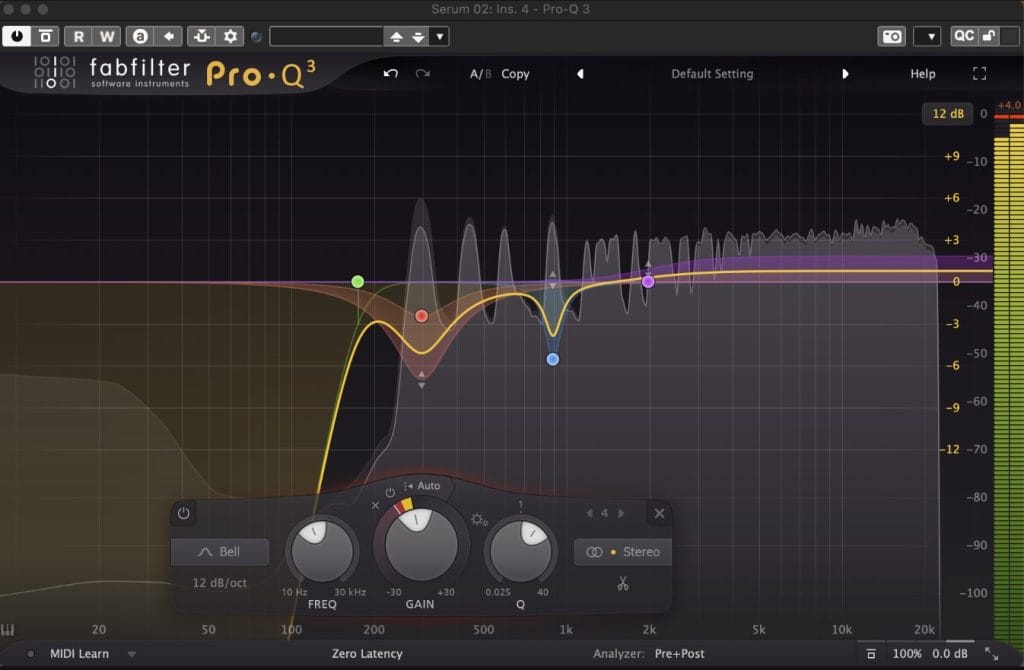1024x670 pixels.
Task: Toggle the plugin bypass power button
Action: 17,37
